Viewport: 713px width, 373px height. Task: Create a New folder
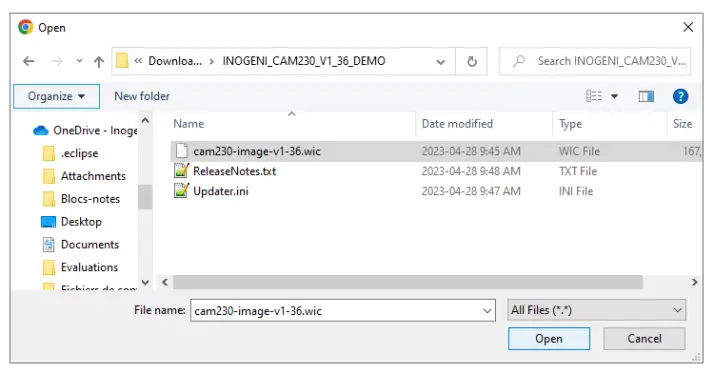coord(142,96)
